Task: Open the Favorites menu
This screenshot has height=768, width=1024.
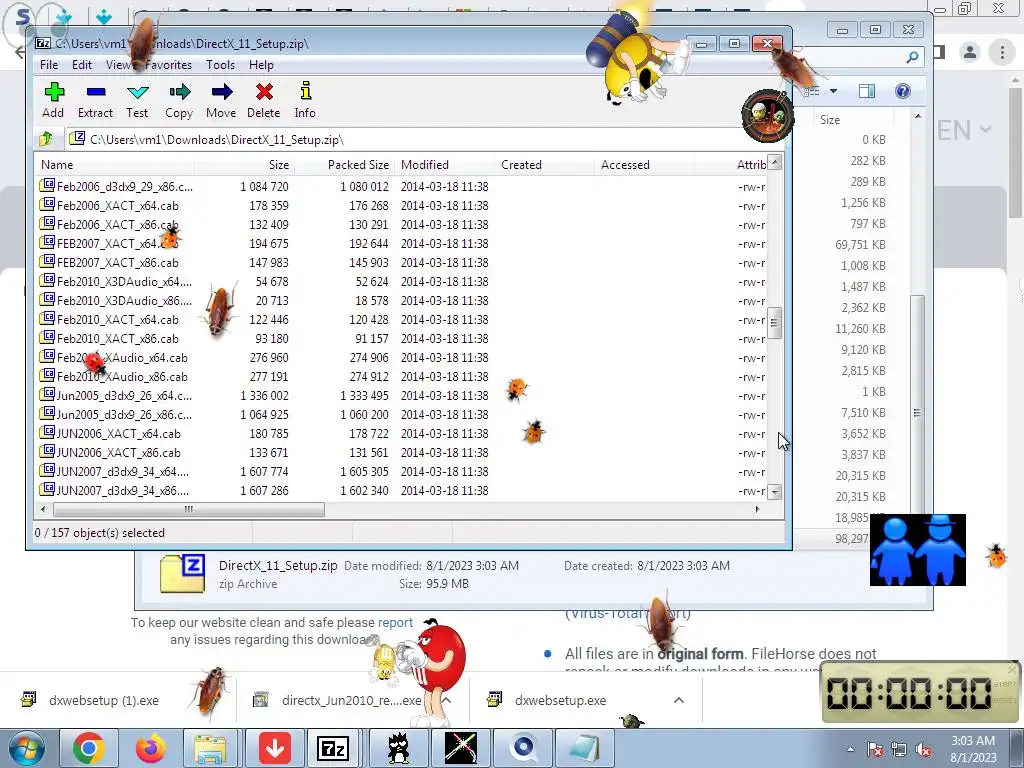Action: [x=168, y=65]
